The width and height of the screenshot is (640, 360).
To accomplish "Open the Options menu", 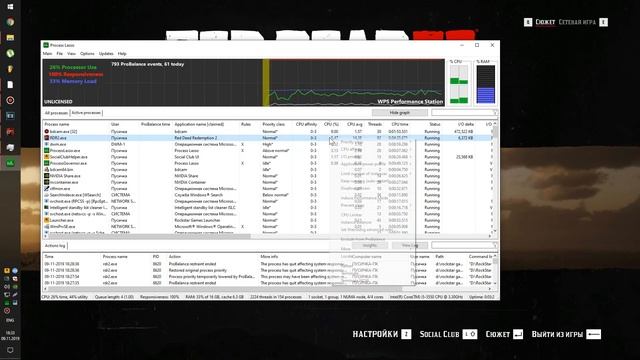I will pyautogui.click(x=87, y=53).
